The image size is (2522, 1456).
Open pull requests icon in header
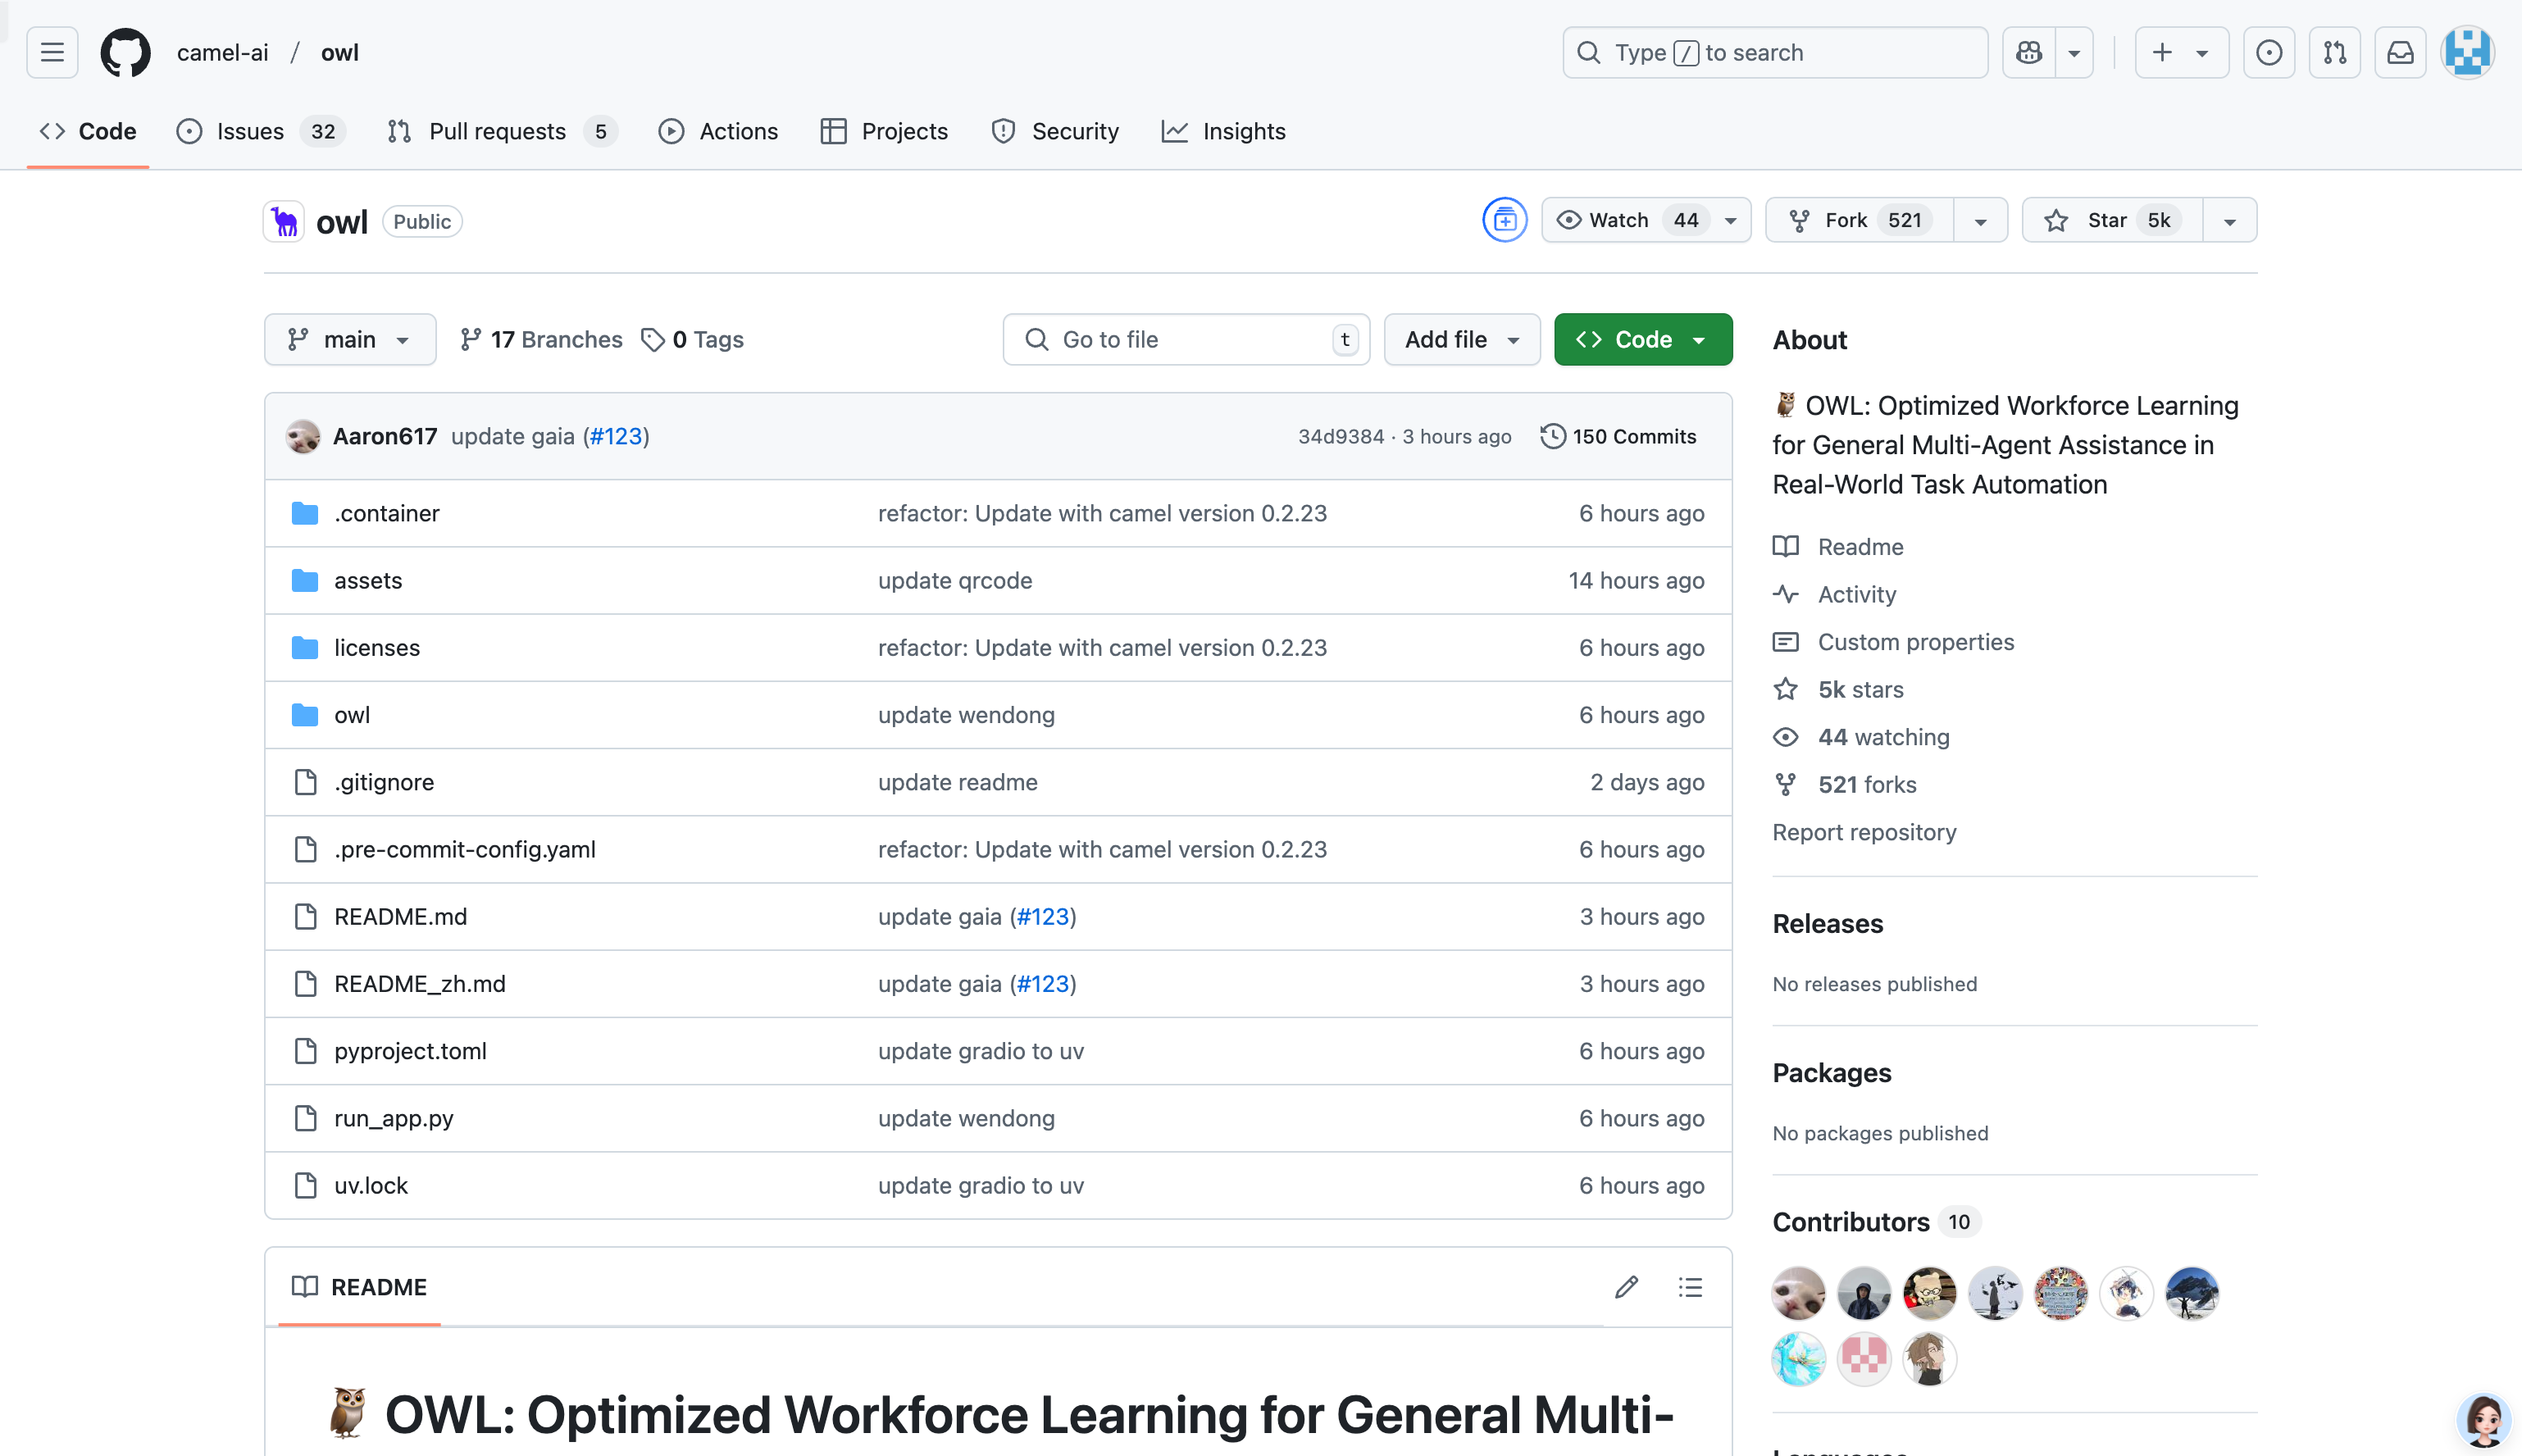click(x=2335, y=52)
